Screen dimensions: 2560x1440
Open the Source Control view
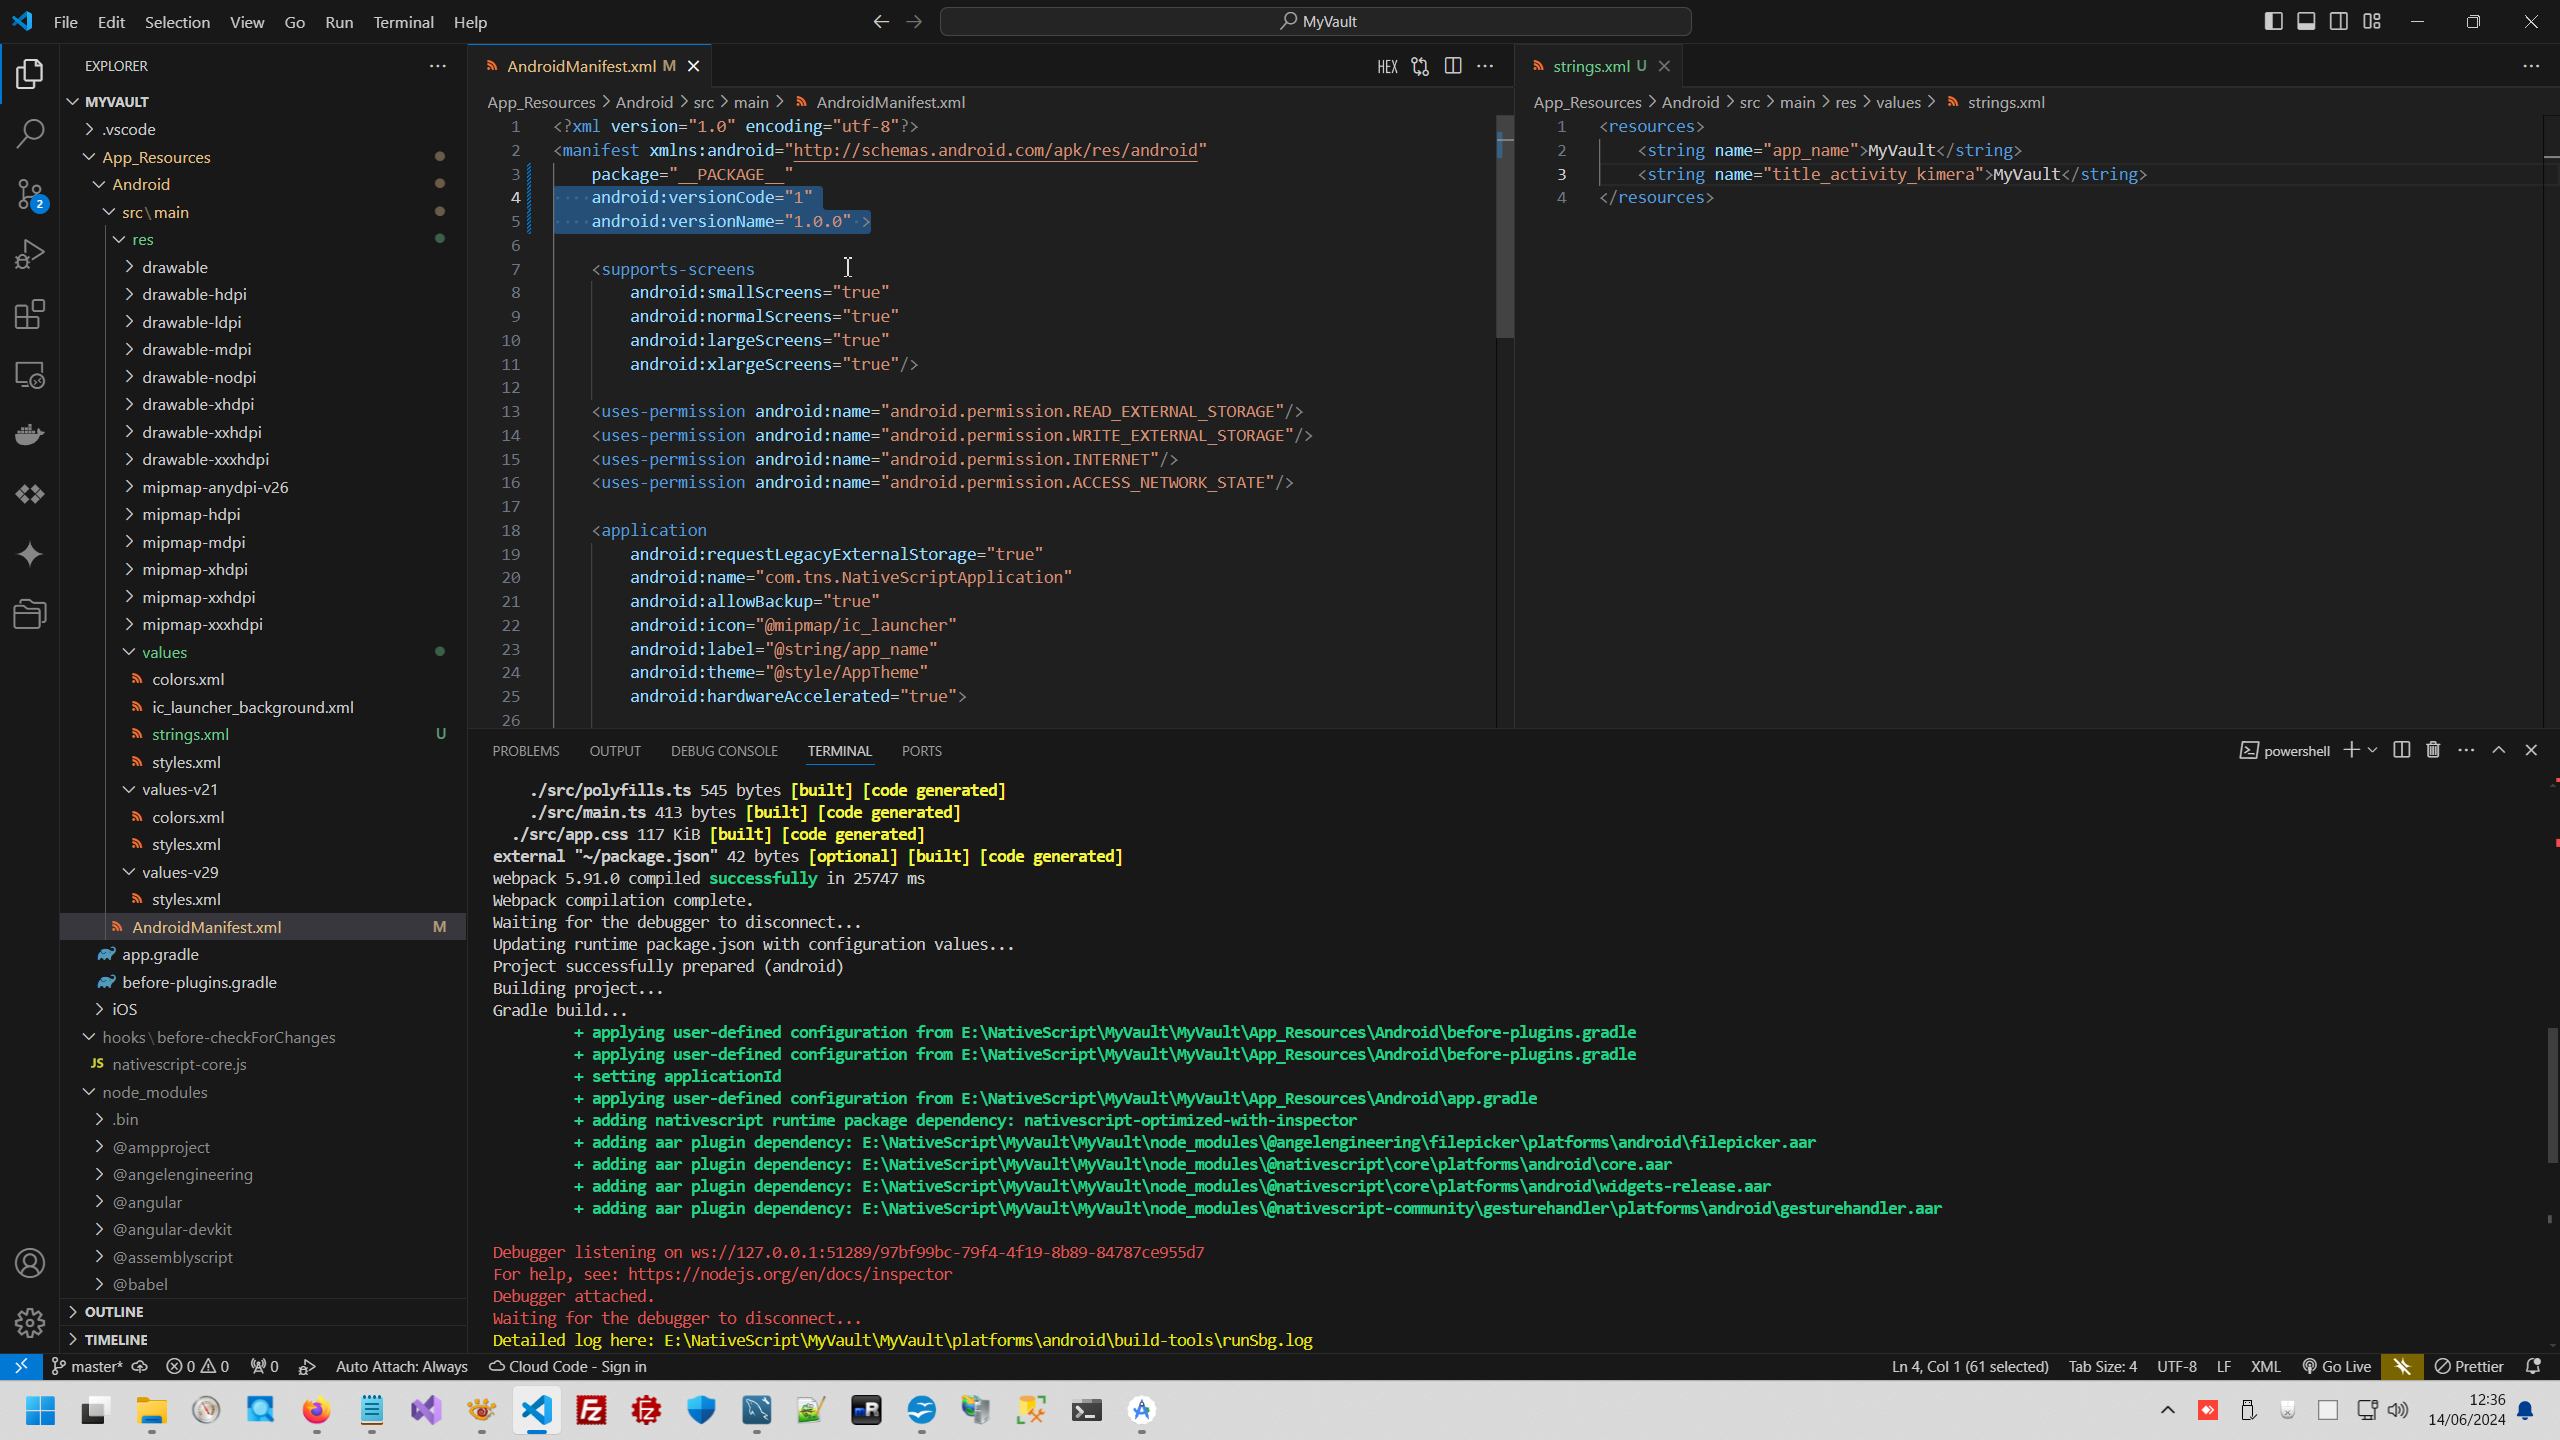30,194
